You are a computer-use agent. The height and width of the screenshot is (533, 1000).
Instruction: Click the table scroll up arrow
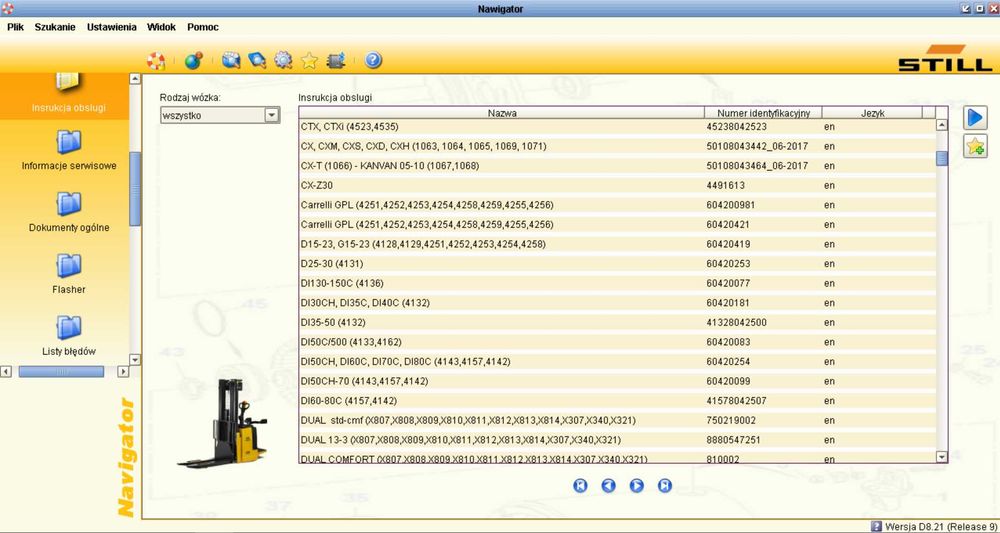tap(941, 126)
